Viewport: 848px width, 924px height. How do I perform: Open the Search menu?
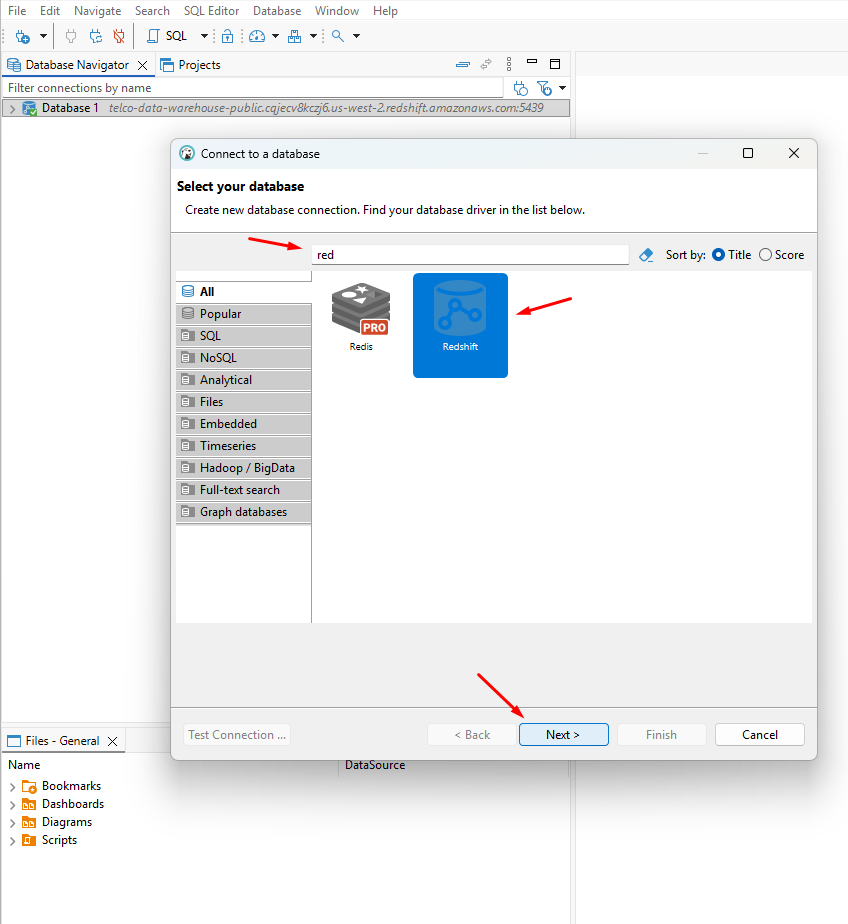click(x=152, y=11)
